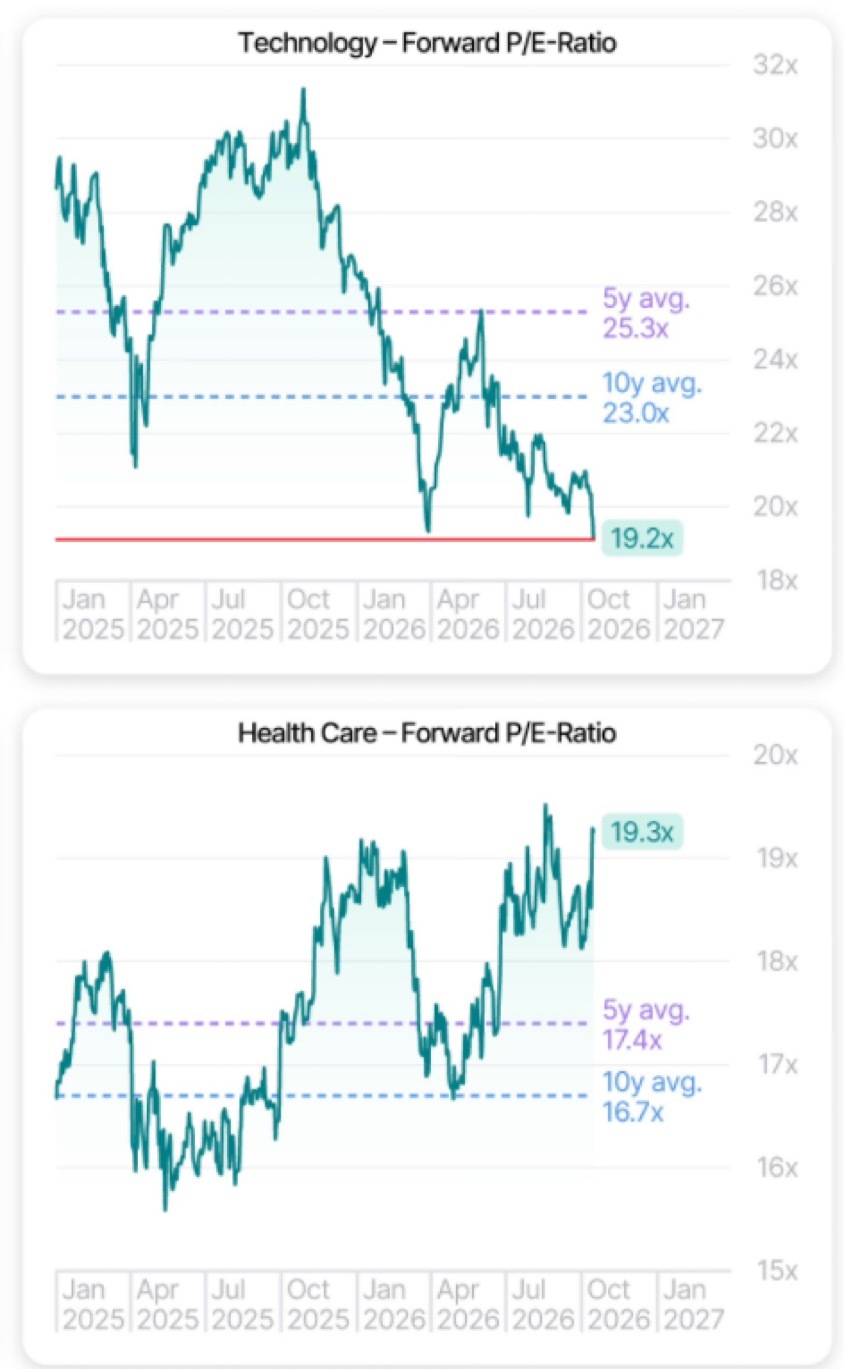Click the 15x label on Health Care axis

click(x=775, y=1270)
